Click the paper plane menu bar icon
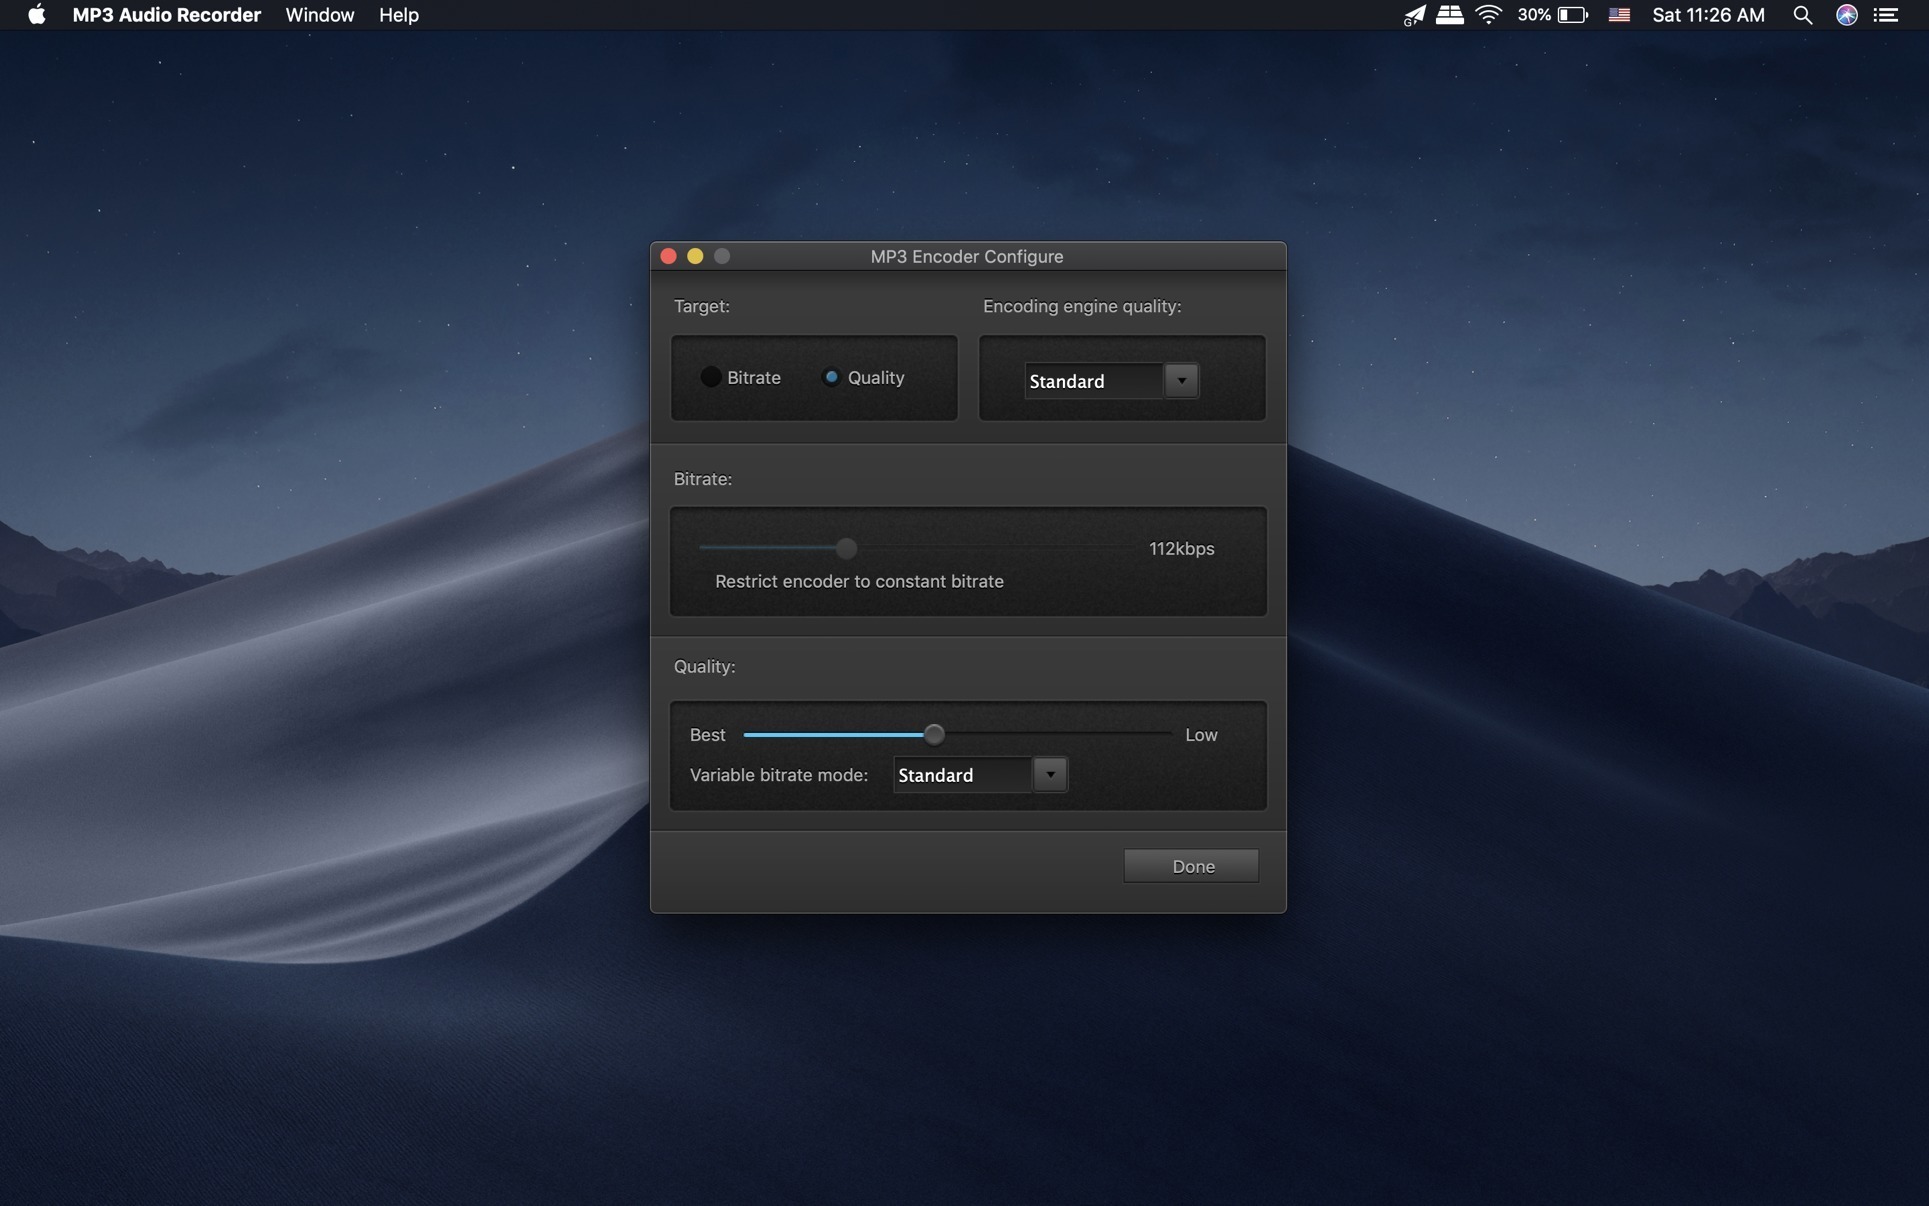Viewport: 1929px width, 1206px height. pyautogui.click(x=1413, y=15)
